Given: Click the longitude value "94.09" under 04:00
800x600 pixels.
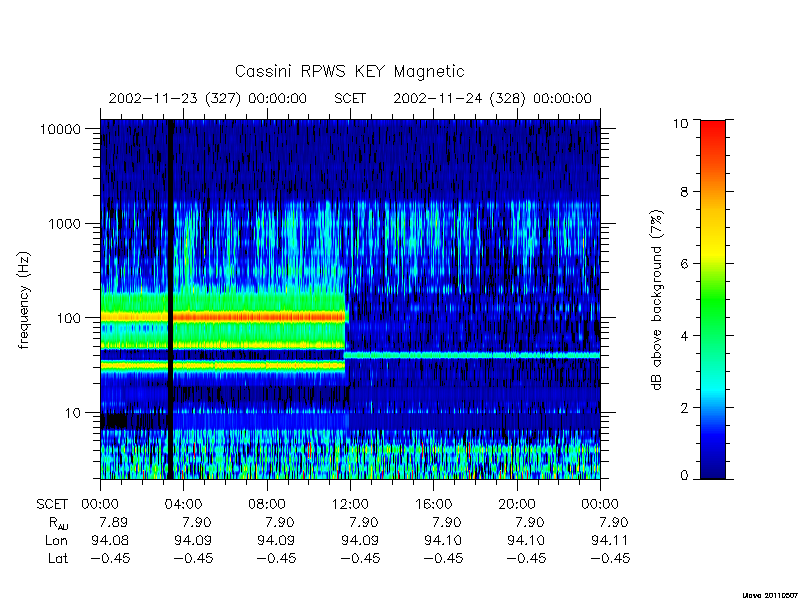Looking at the screenshot, I should (193, 540).
